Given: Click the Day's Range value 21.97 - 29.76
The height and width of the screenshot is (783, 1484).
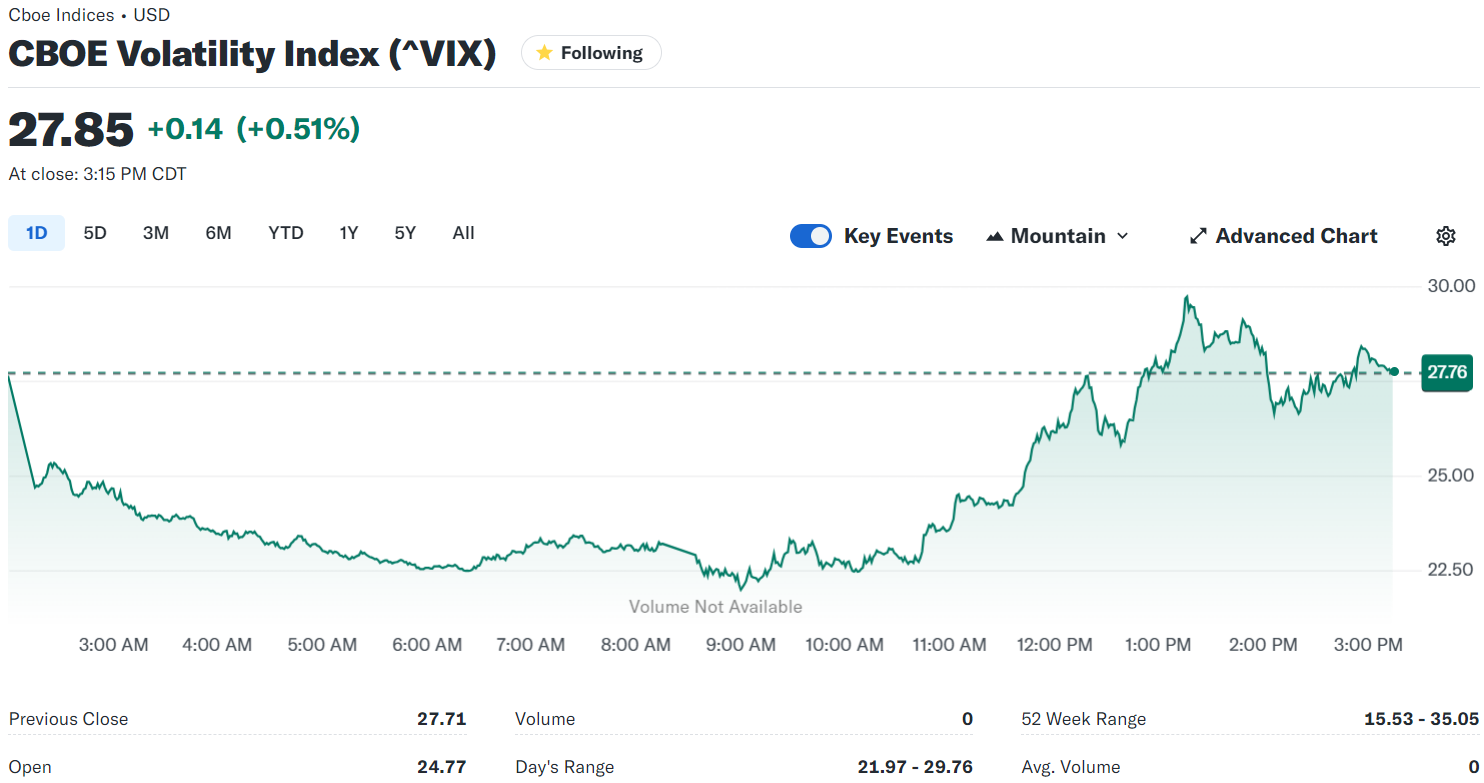Looking at the screenshot, I should 915,767.
